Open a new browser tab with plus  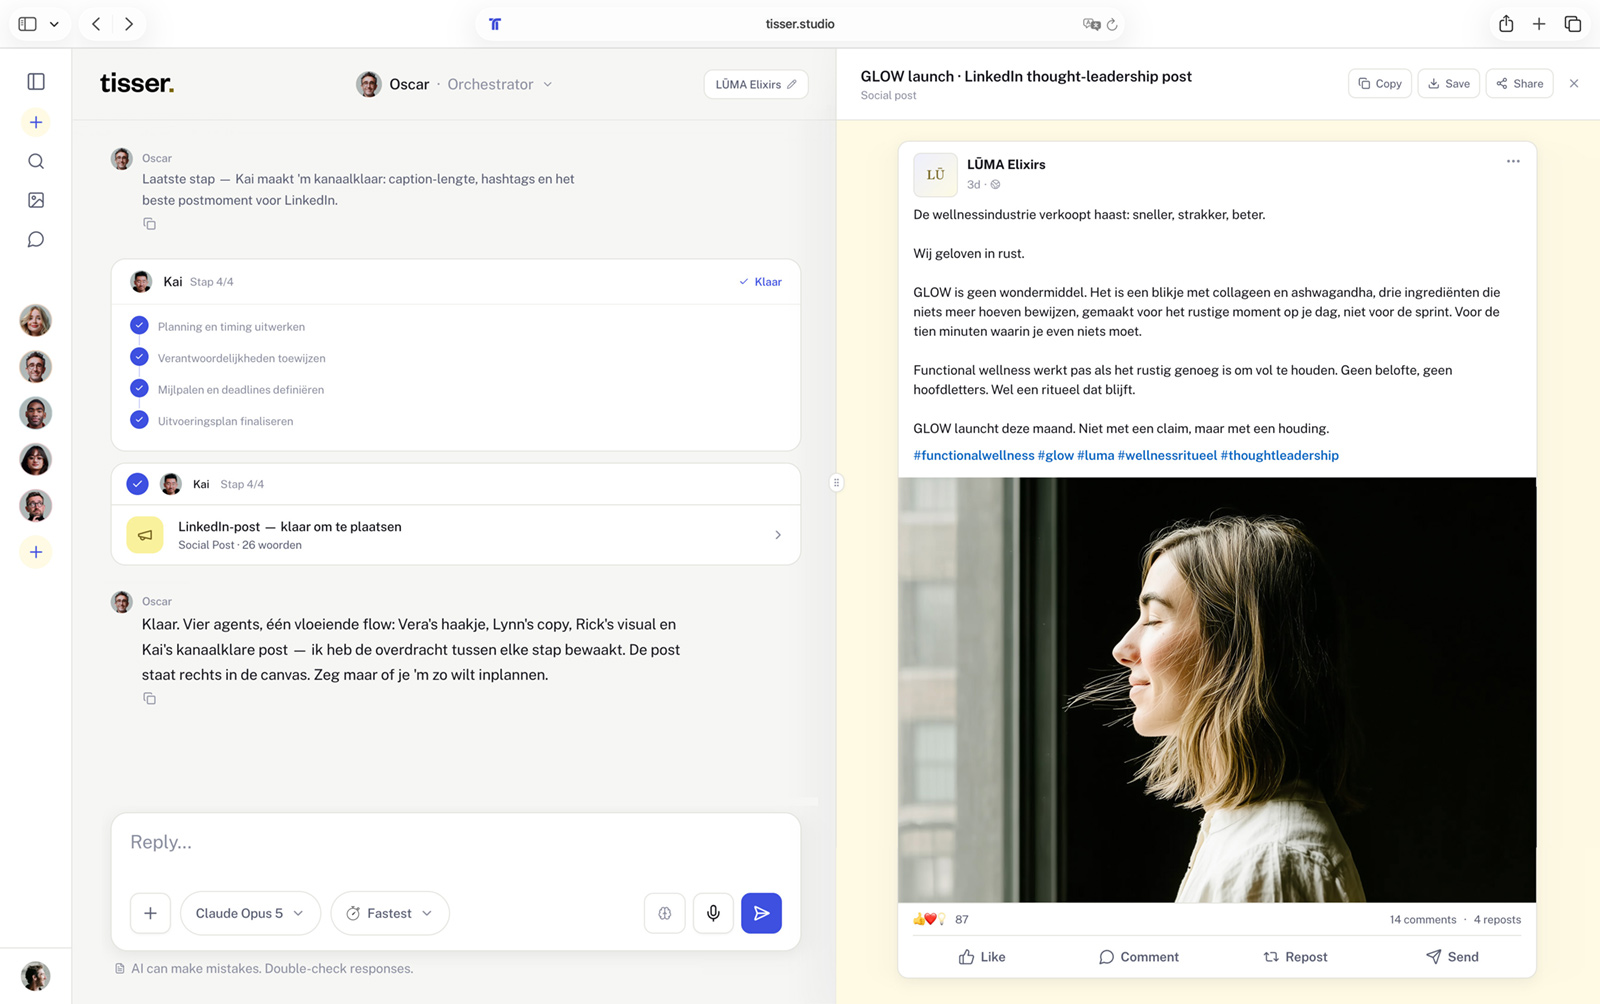coord(1539,24)
